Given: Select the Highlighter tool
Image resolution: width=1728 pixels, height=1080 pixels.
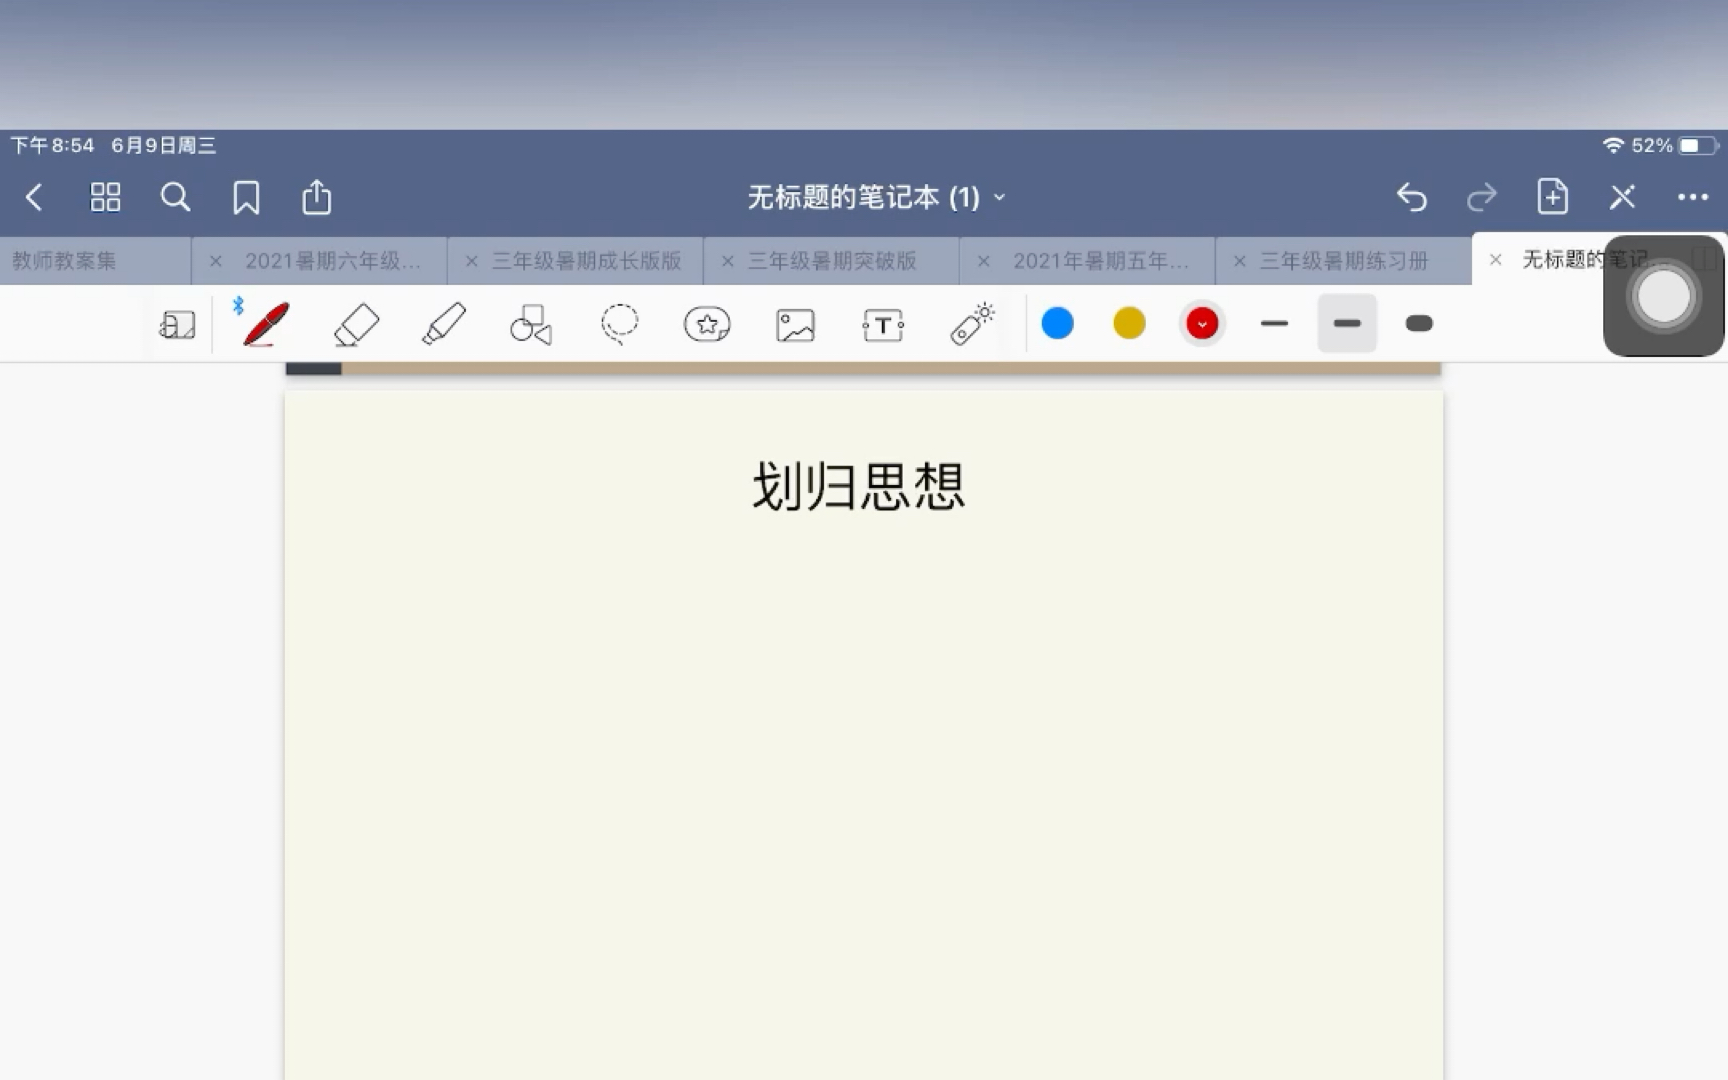Looking at the screenshot, I should (x=444, y=324).
